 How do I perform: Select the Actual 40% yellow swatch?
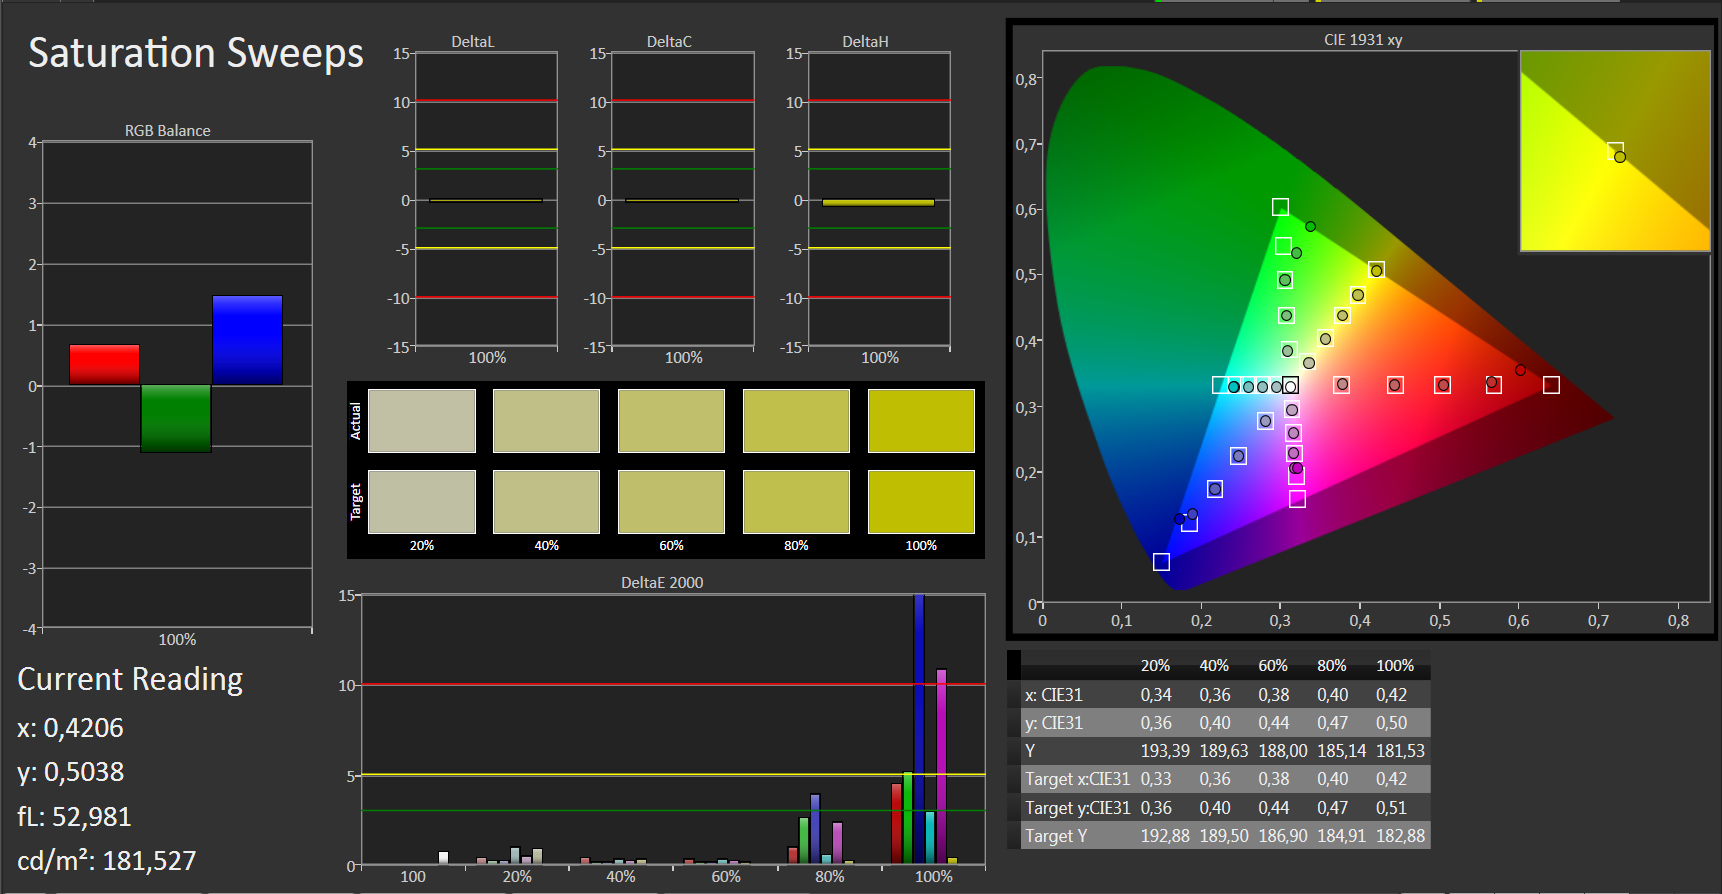click(546, 421)
